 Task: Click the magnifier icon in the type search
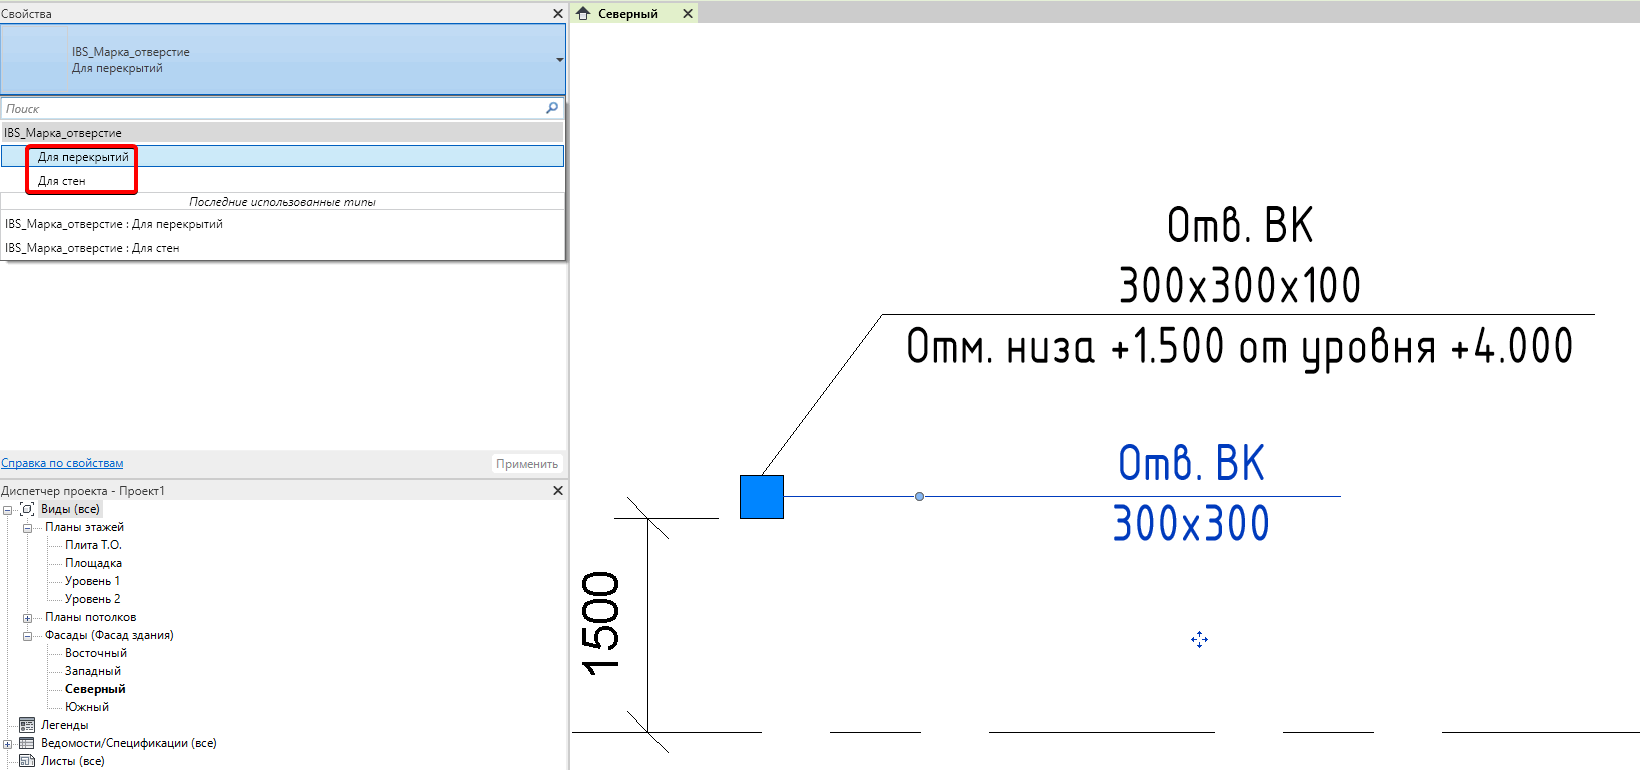tap(552, 108)
